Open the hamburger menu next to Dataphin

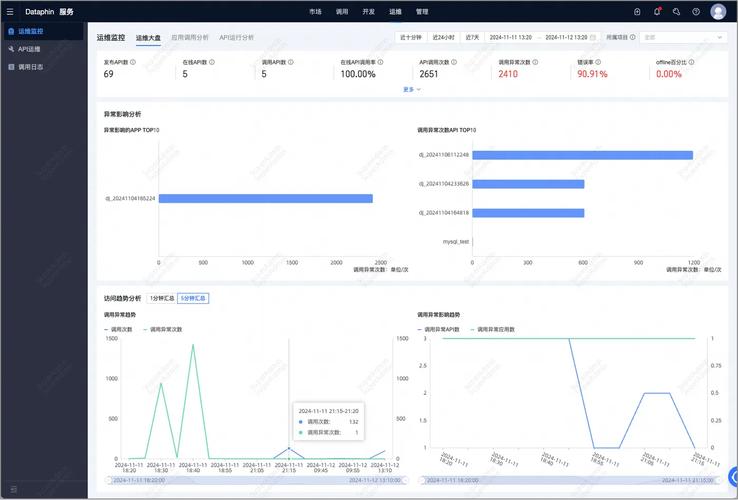10,12
